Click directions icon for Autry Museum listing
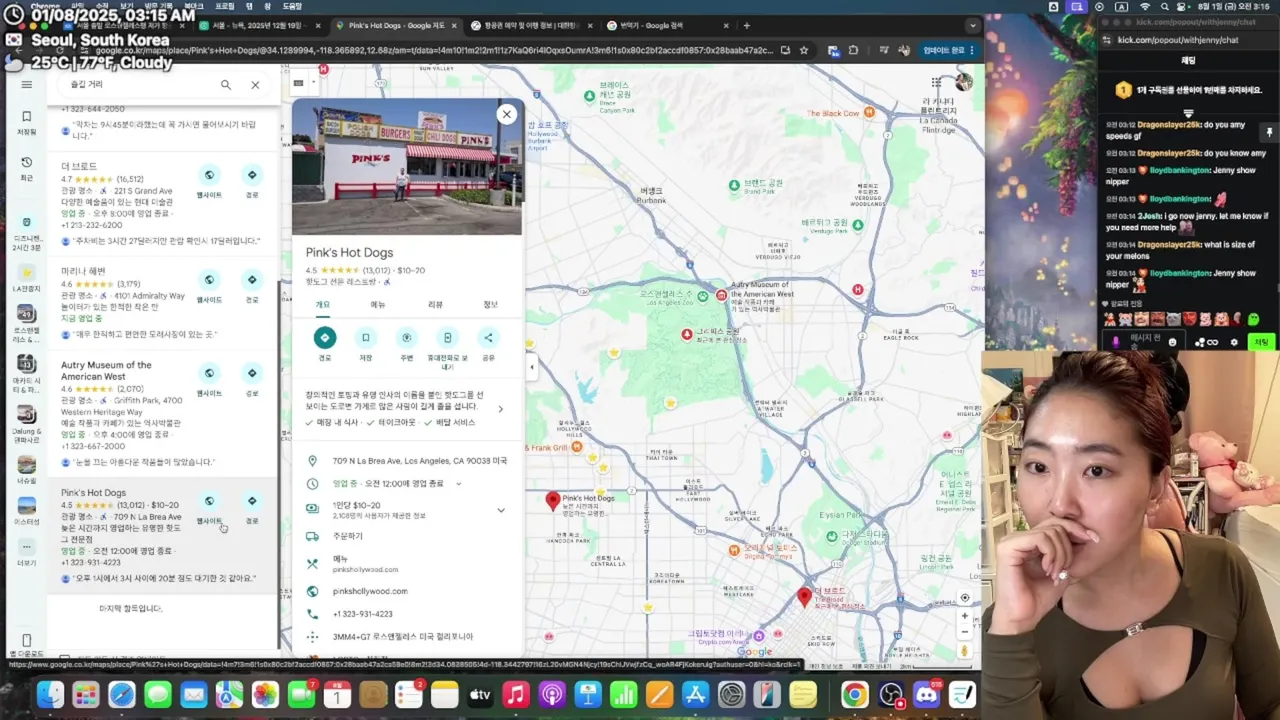 (252, 373)
